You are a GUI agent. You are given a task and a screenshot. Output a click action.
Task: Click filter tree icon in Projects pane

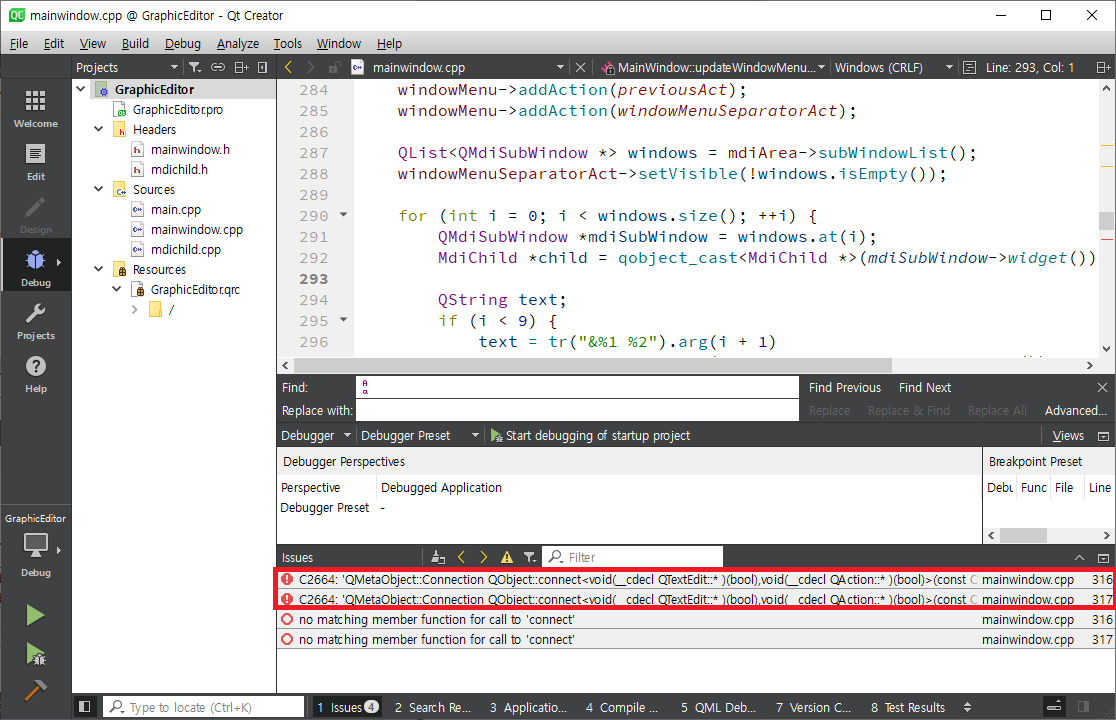[x=194, y=67]
